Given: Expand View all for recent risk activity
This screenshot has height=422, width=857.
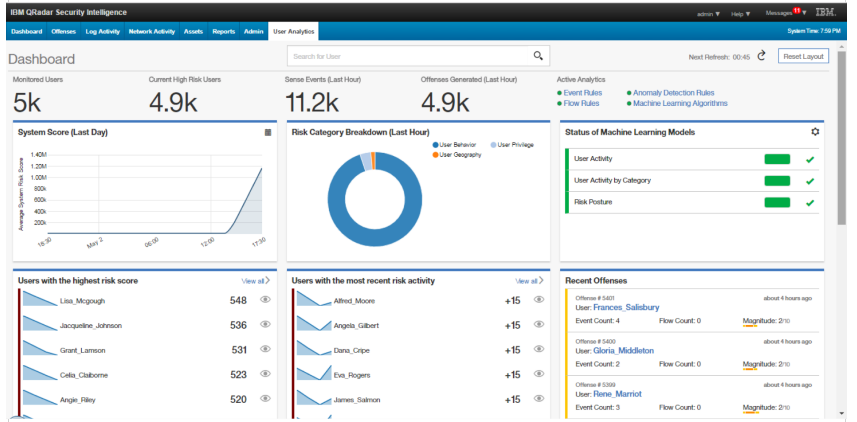Looking at the screenshot, I should pyautogui.click(x=529, y=281).
